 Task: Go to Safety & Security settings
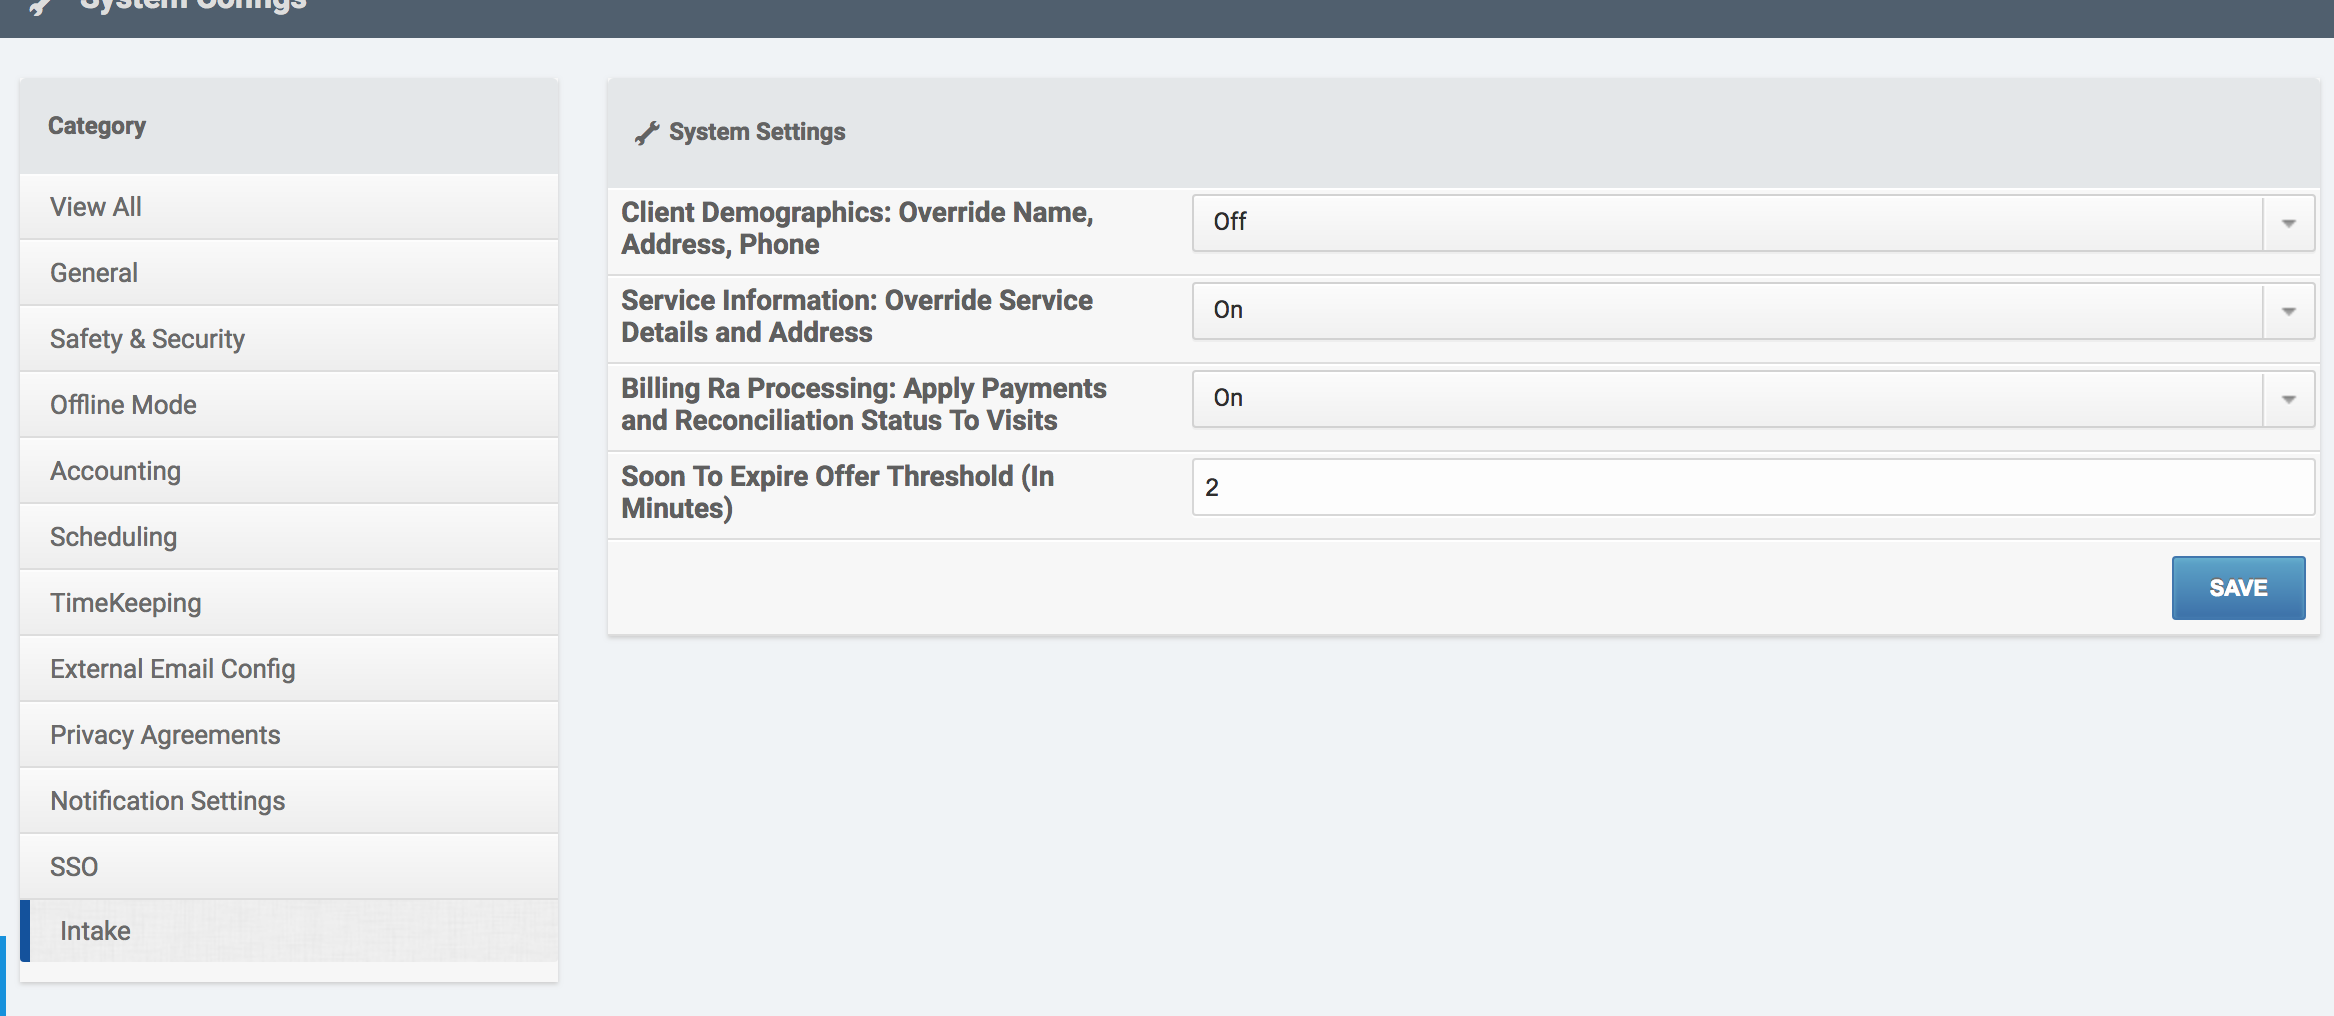click(147, 339)
